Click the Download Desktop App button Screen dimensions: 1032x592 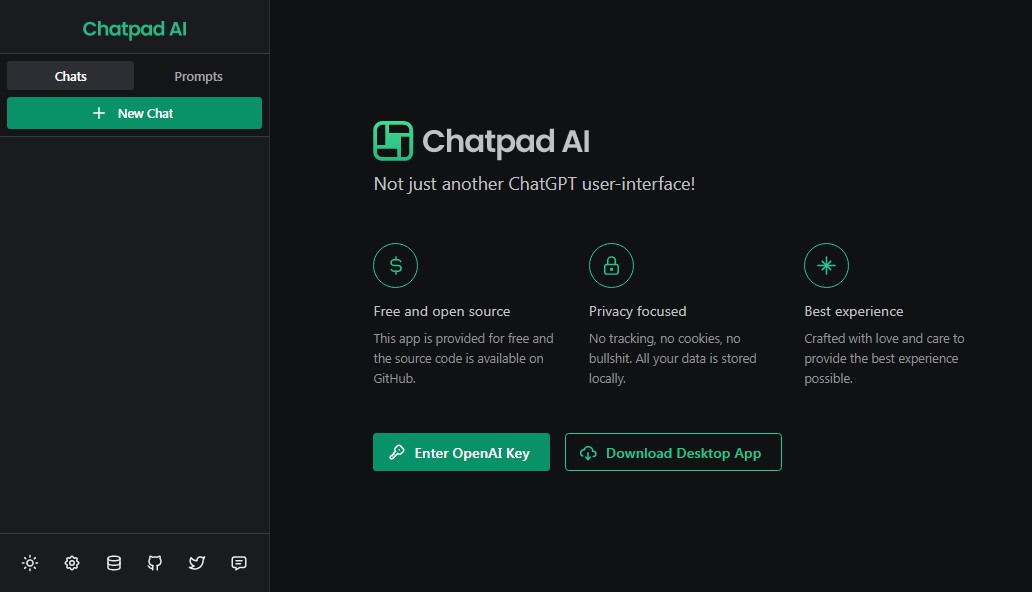tap(673, 452)
